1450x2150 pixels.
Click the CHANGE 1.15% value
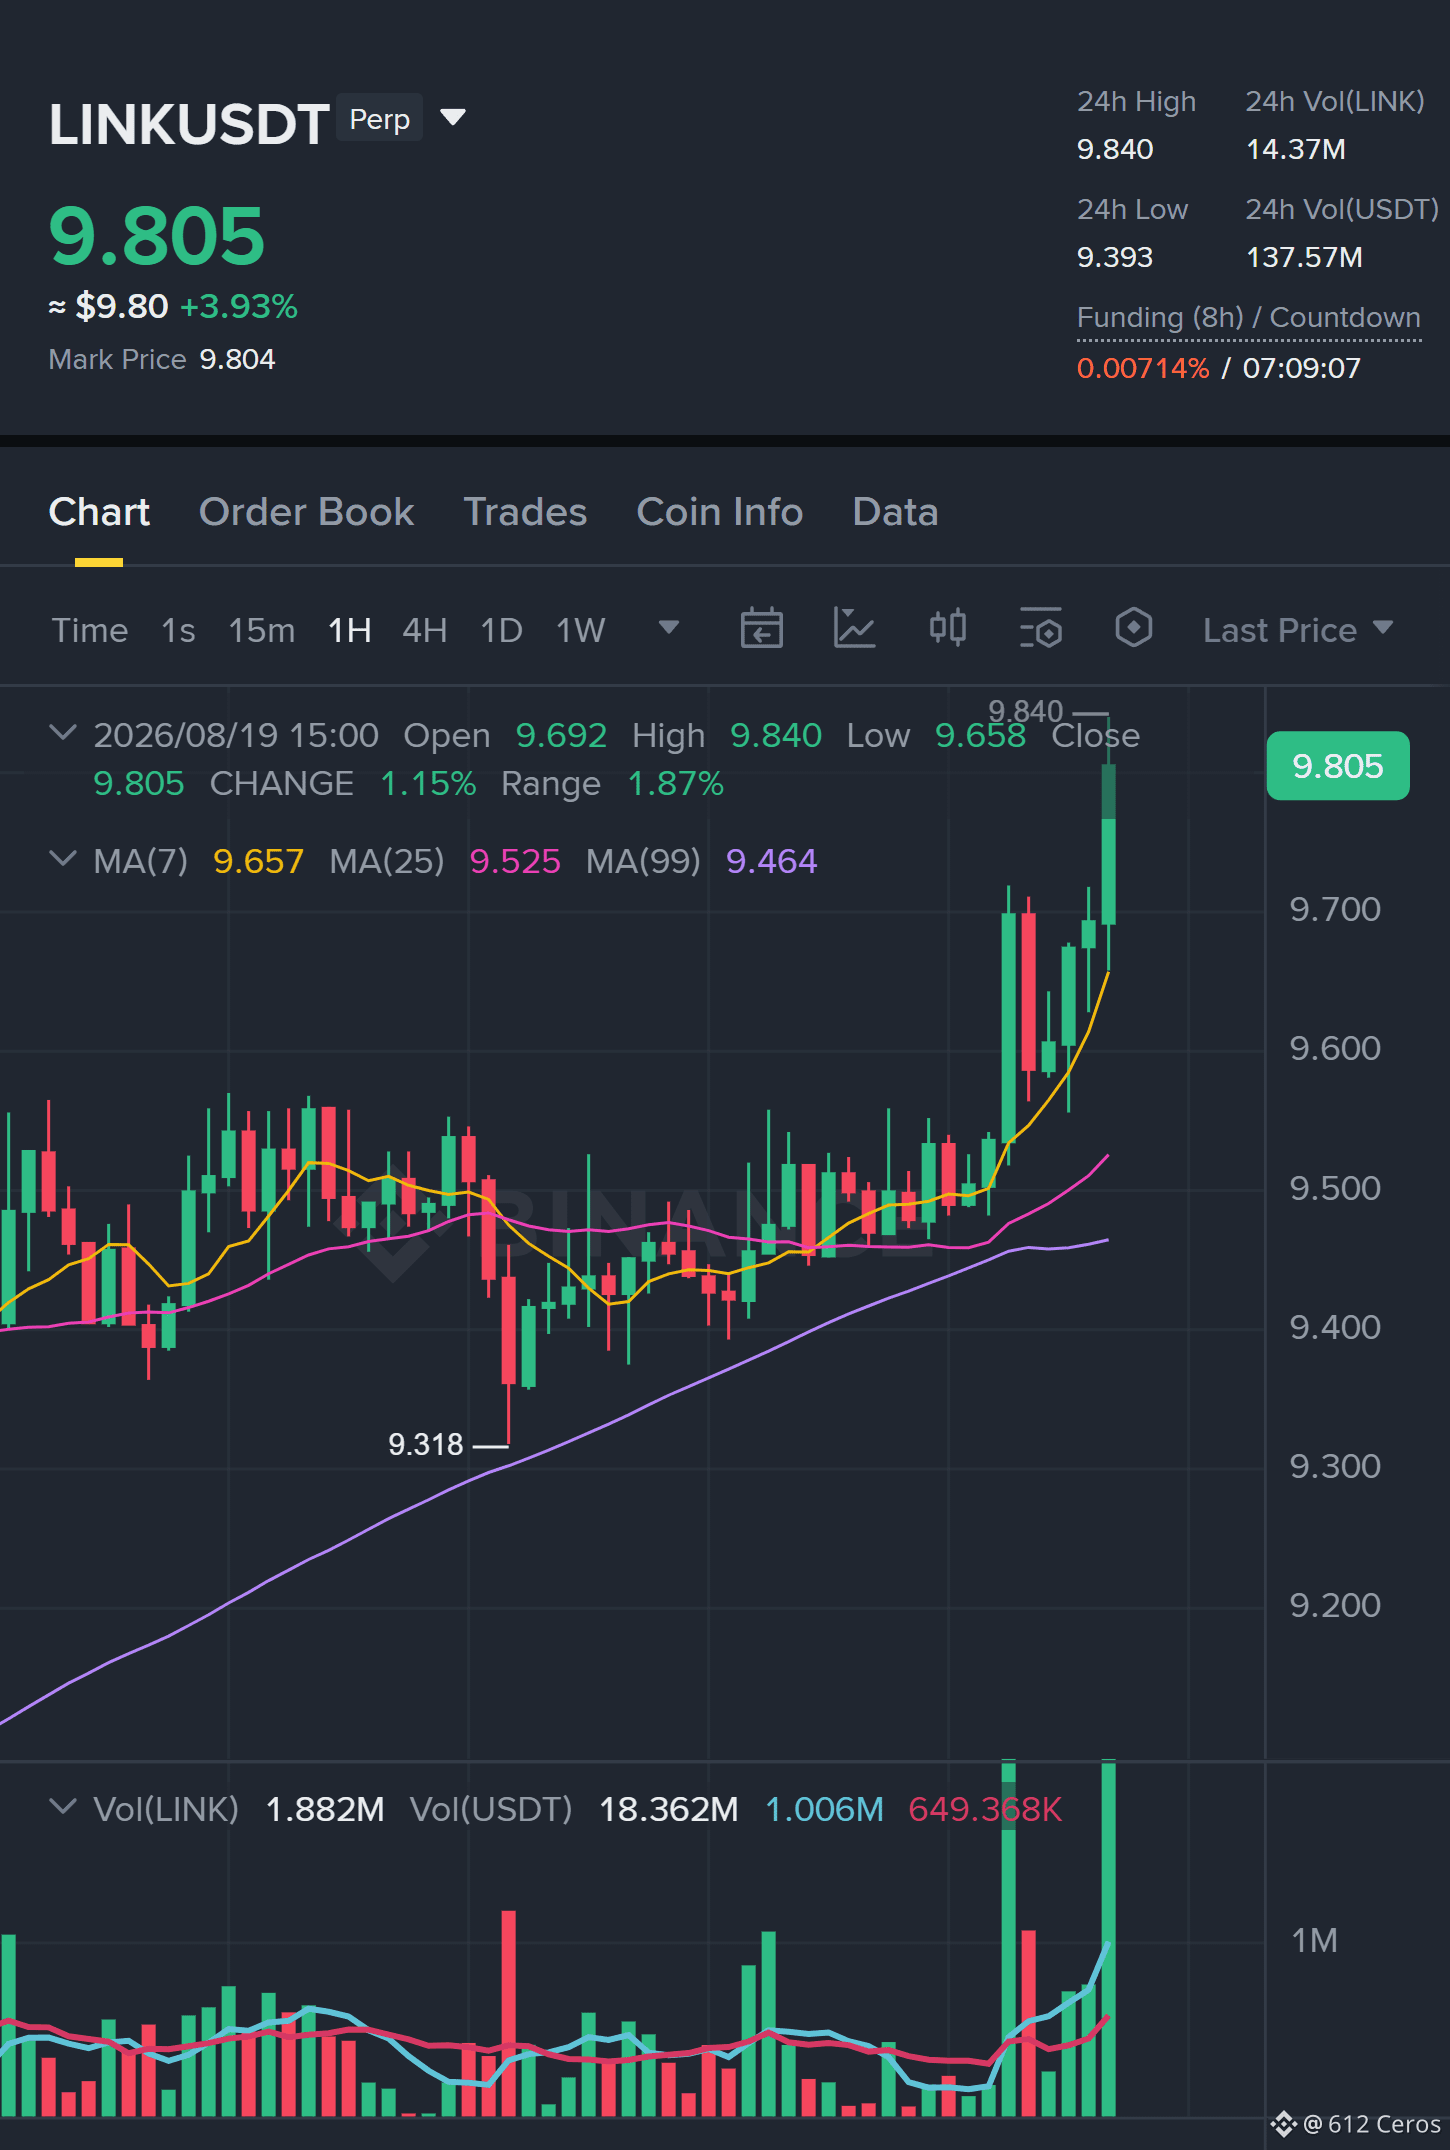tap(428, 783)
